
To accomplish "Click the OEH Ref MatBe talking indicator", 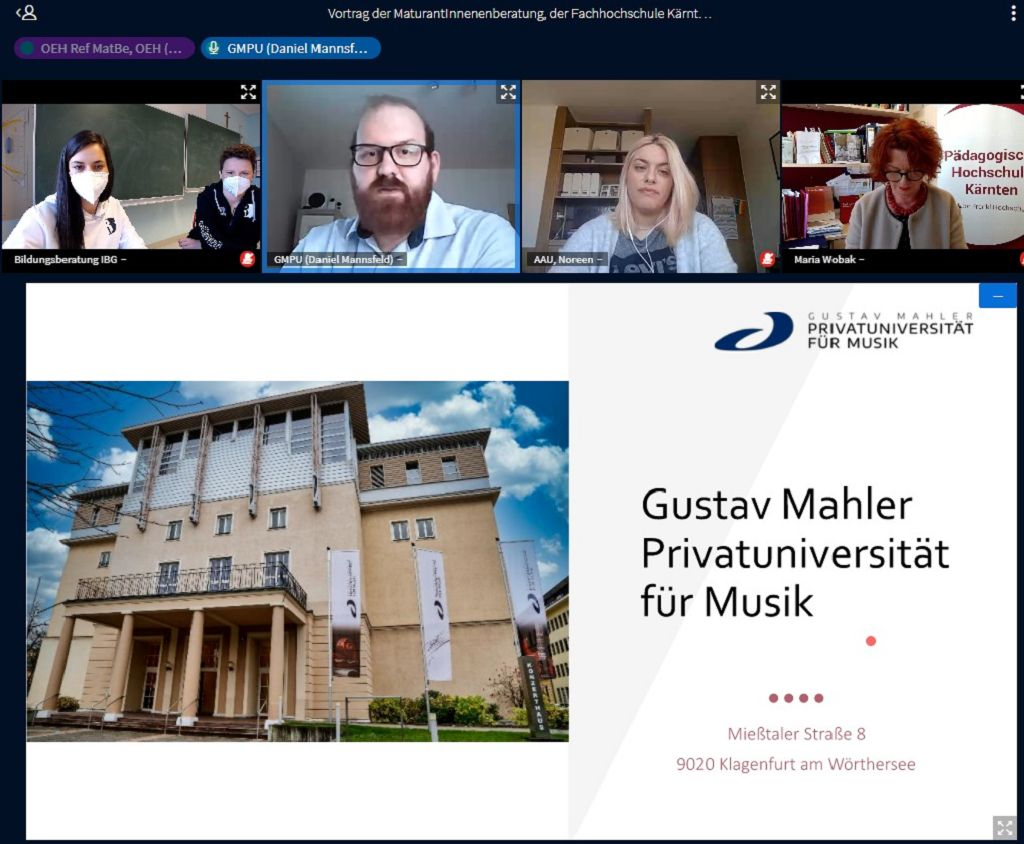I will pos(104,48).
